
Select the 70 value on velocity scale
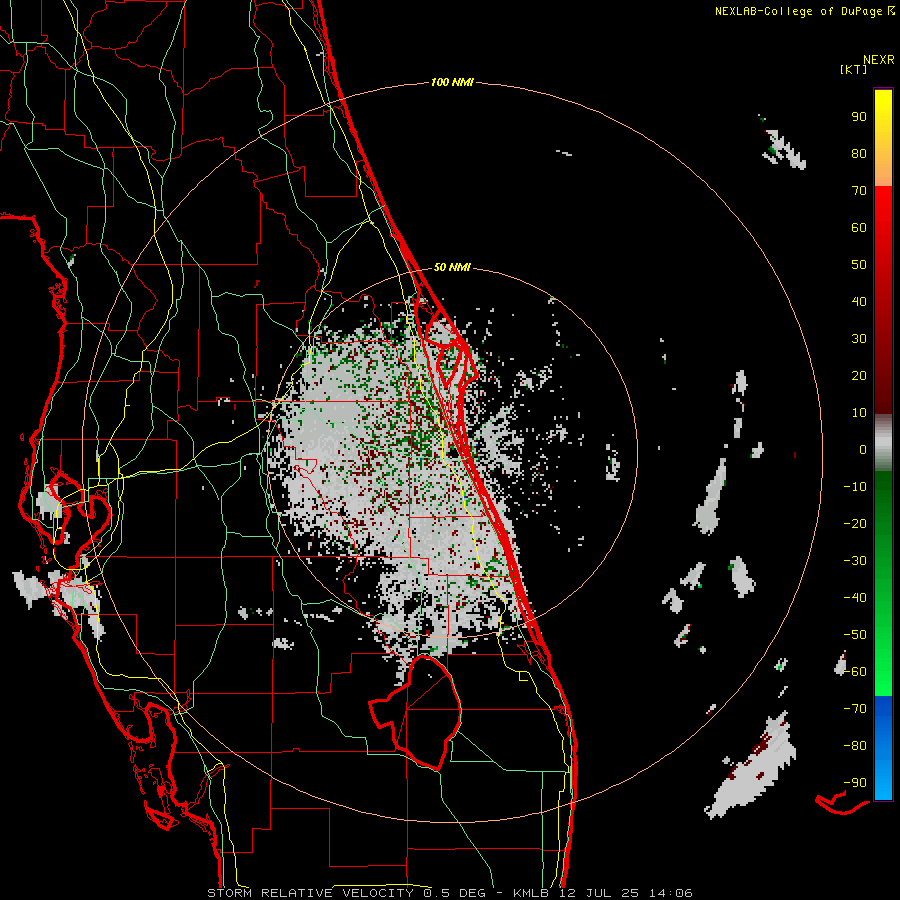click(859, 191)
